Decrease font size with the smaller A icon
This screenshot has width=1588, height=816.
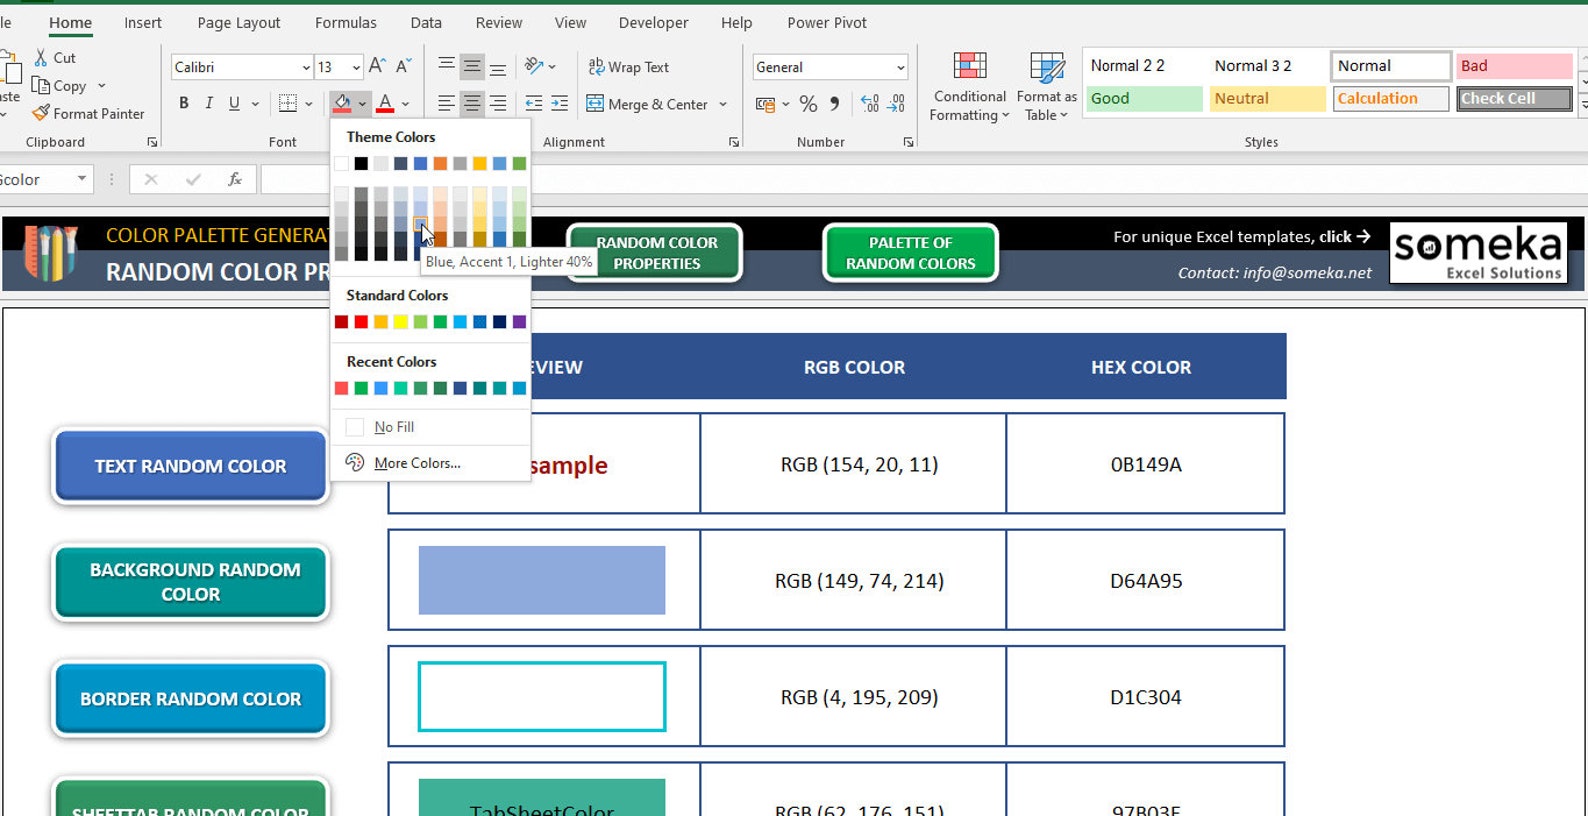[403, 66]
